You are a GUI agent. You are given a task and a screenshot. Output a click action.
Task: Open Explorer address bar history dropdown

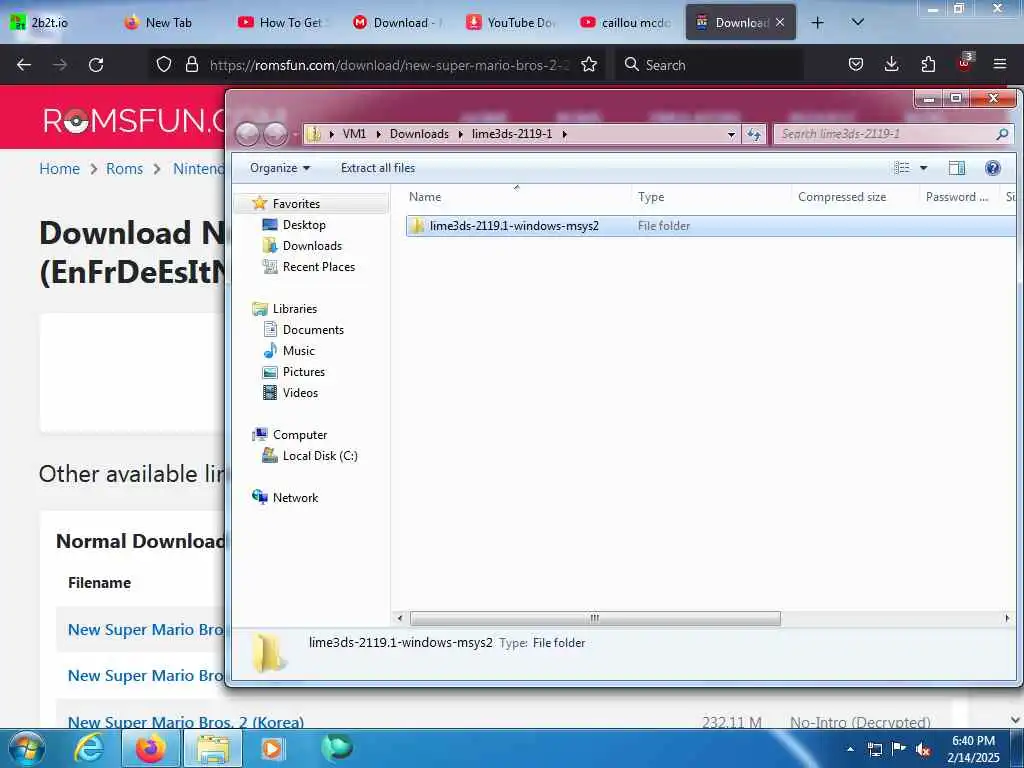click(x=731, y=134)
